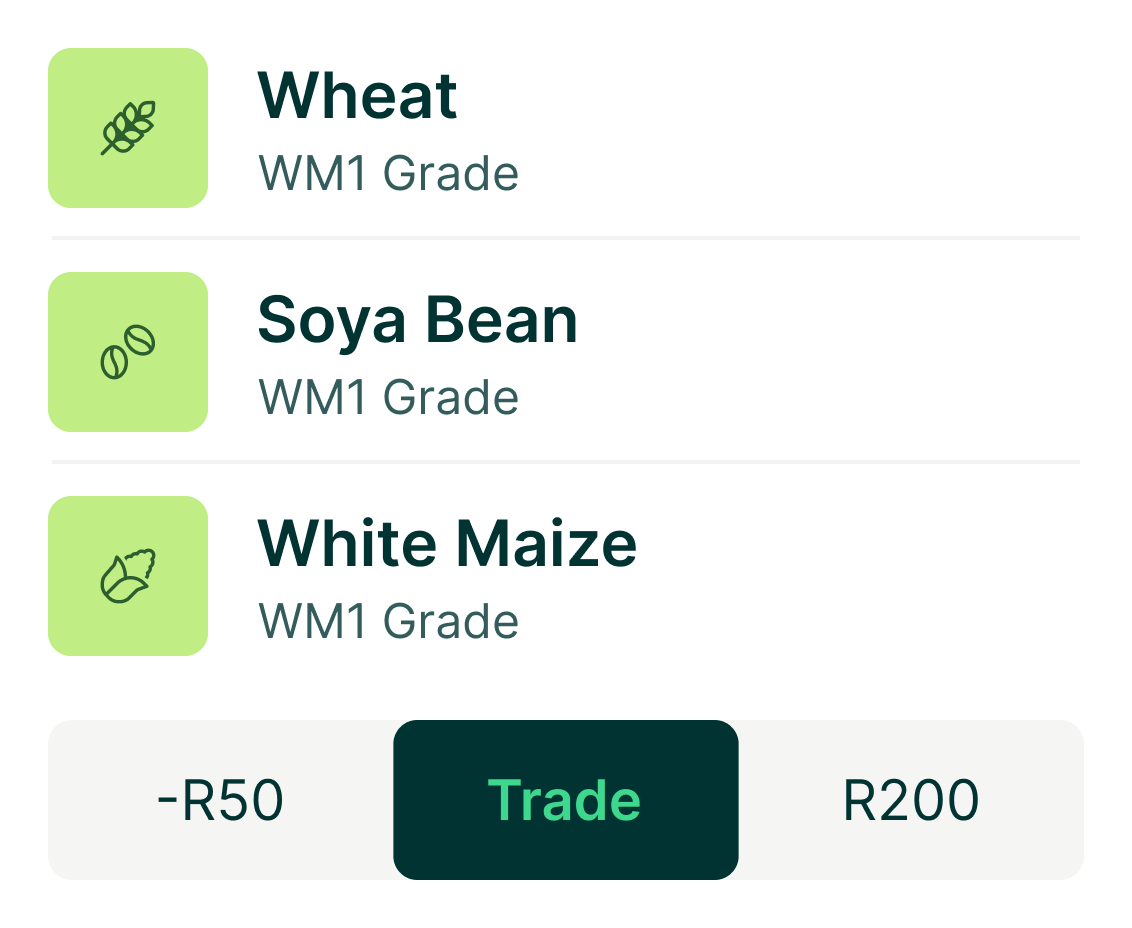Select the Wheat commodity title
1132x928 pixels.
pos(357,96)
